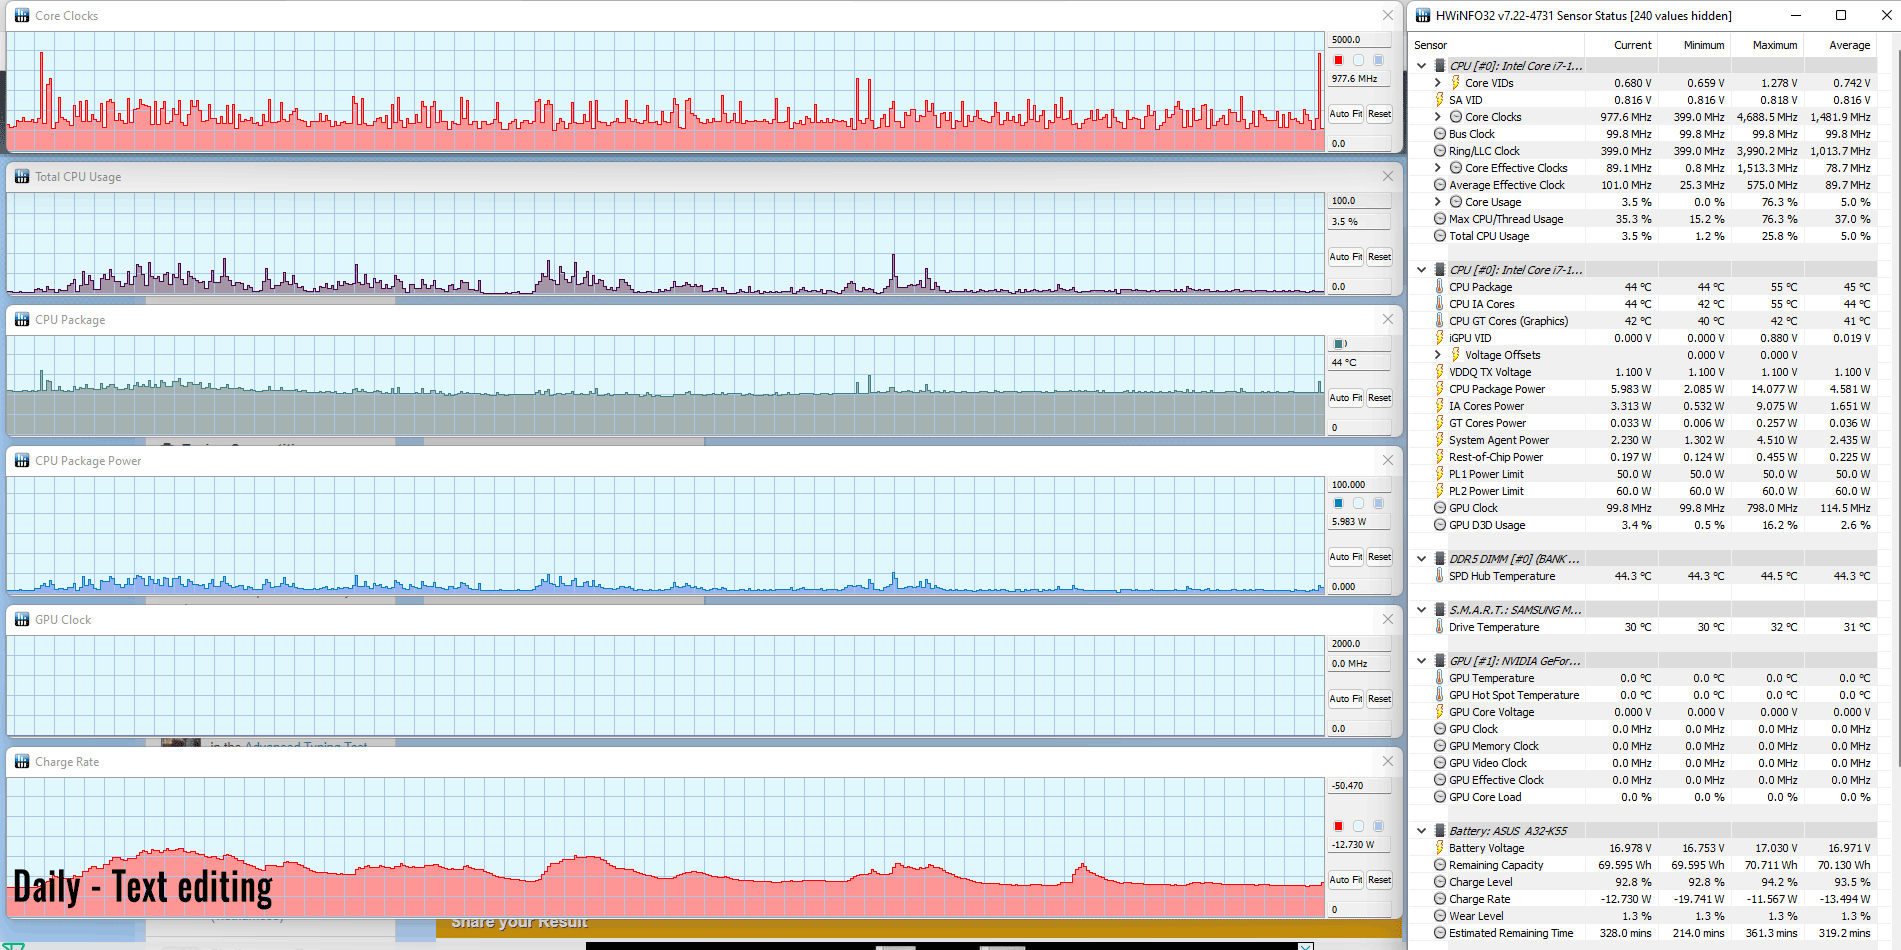The image size is (1901, 950).
Task: Click the thermometer icon beside Drive Temperature
Action: [x=1439, y=627]
